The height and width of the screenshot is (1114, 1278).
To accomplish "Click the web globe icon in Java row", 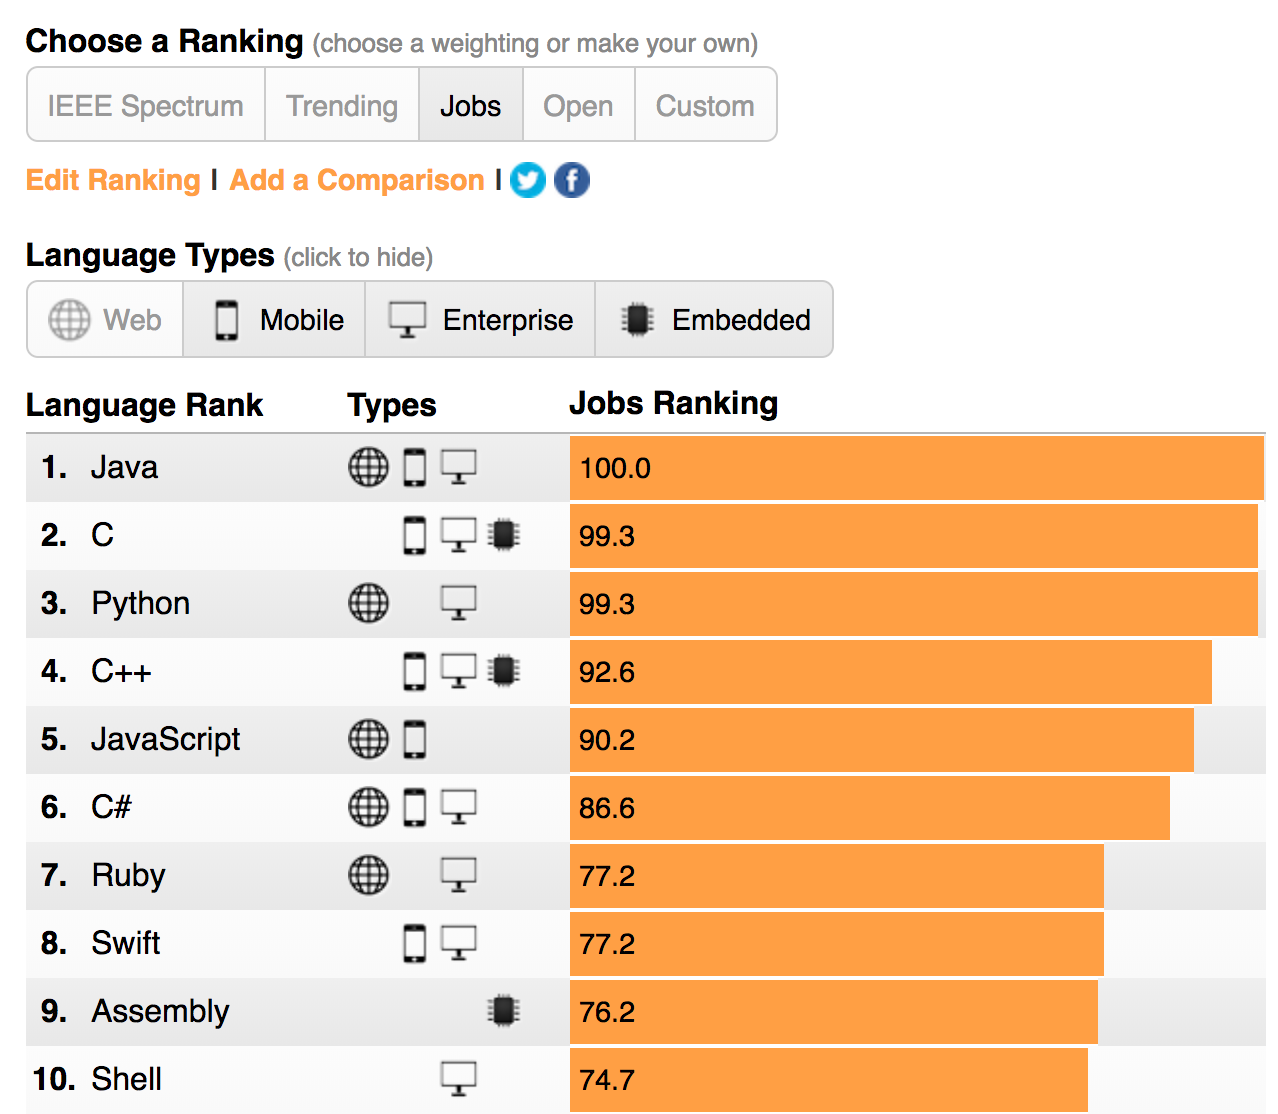I will [x=368, y=467].
